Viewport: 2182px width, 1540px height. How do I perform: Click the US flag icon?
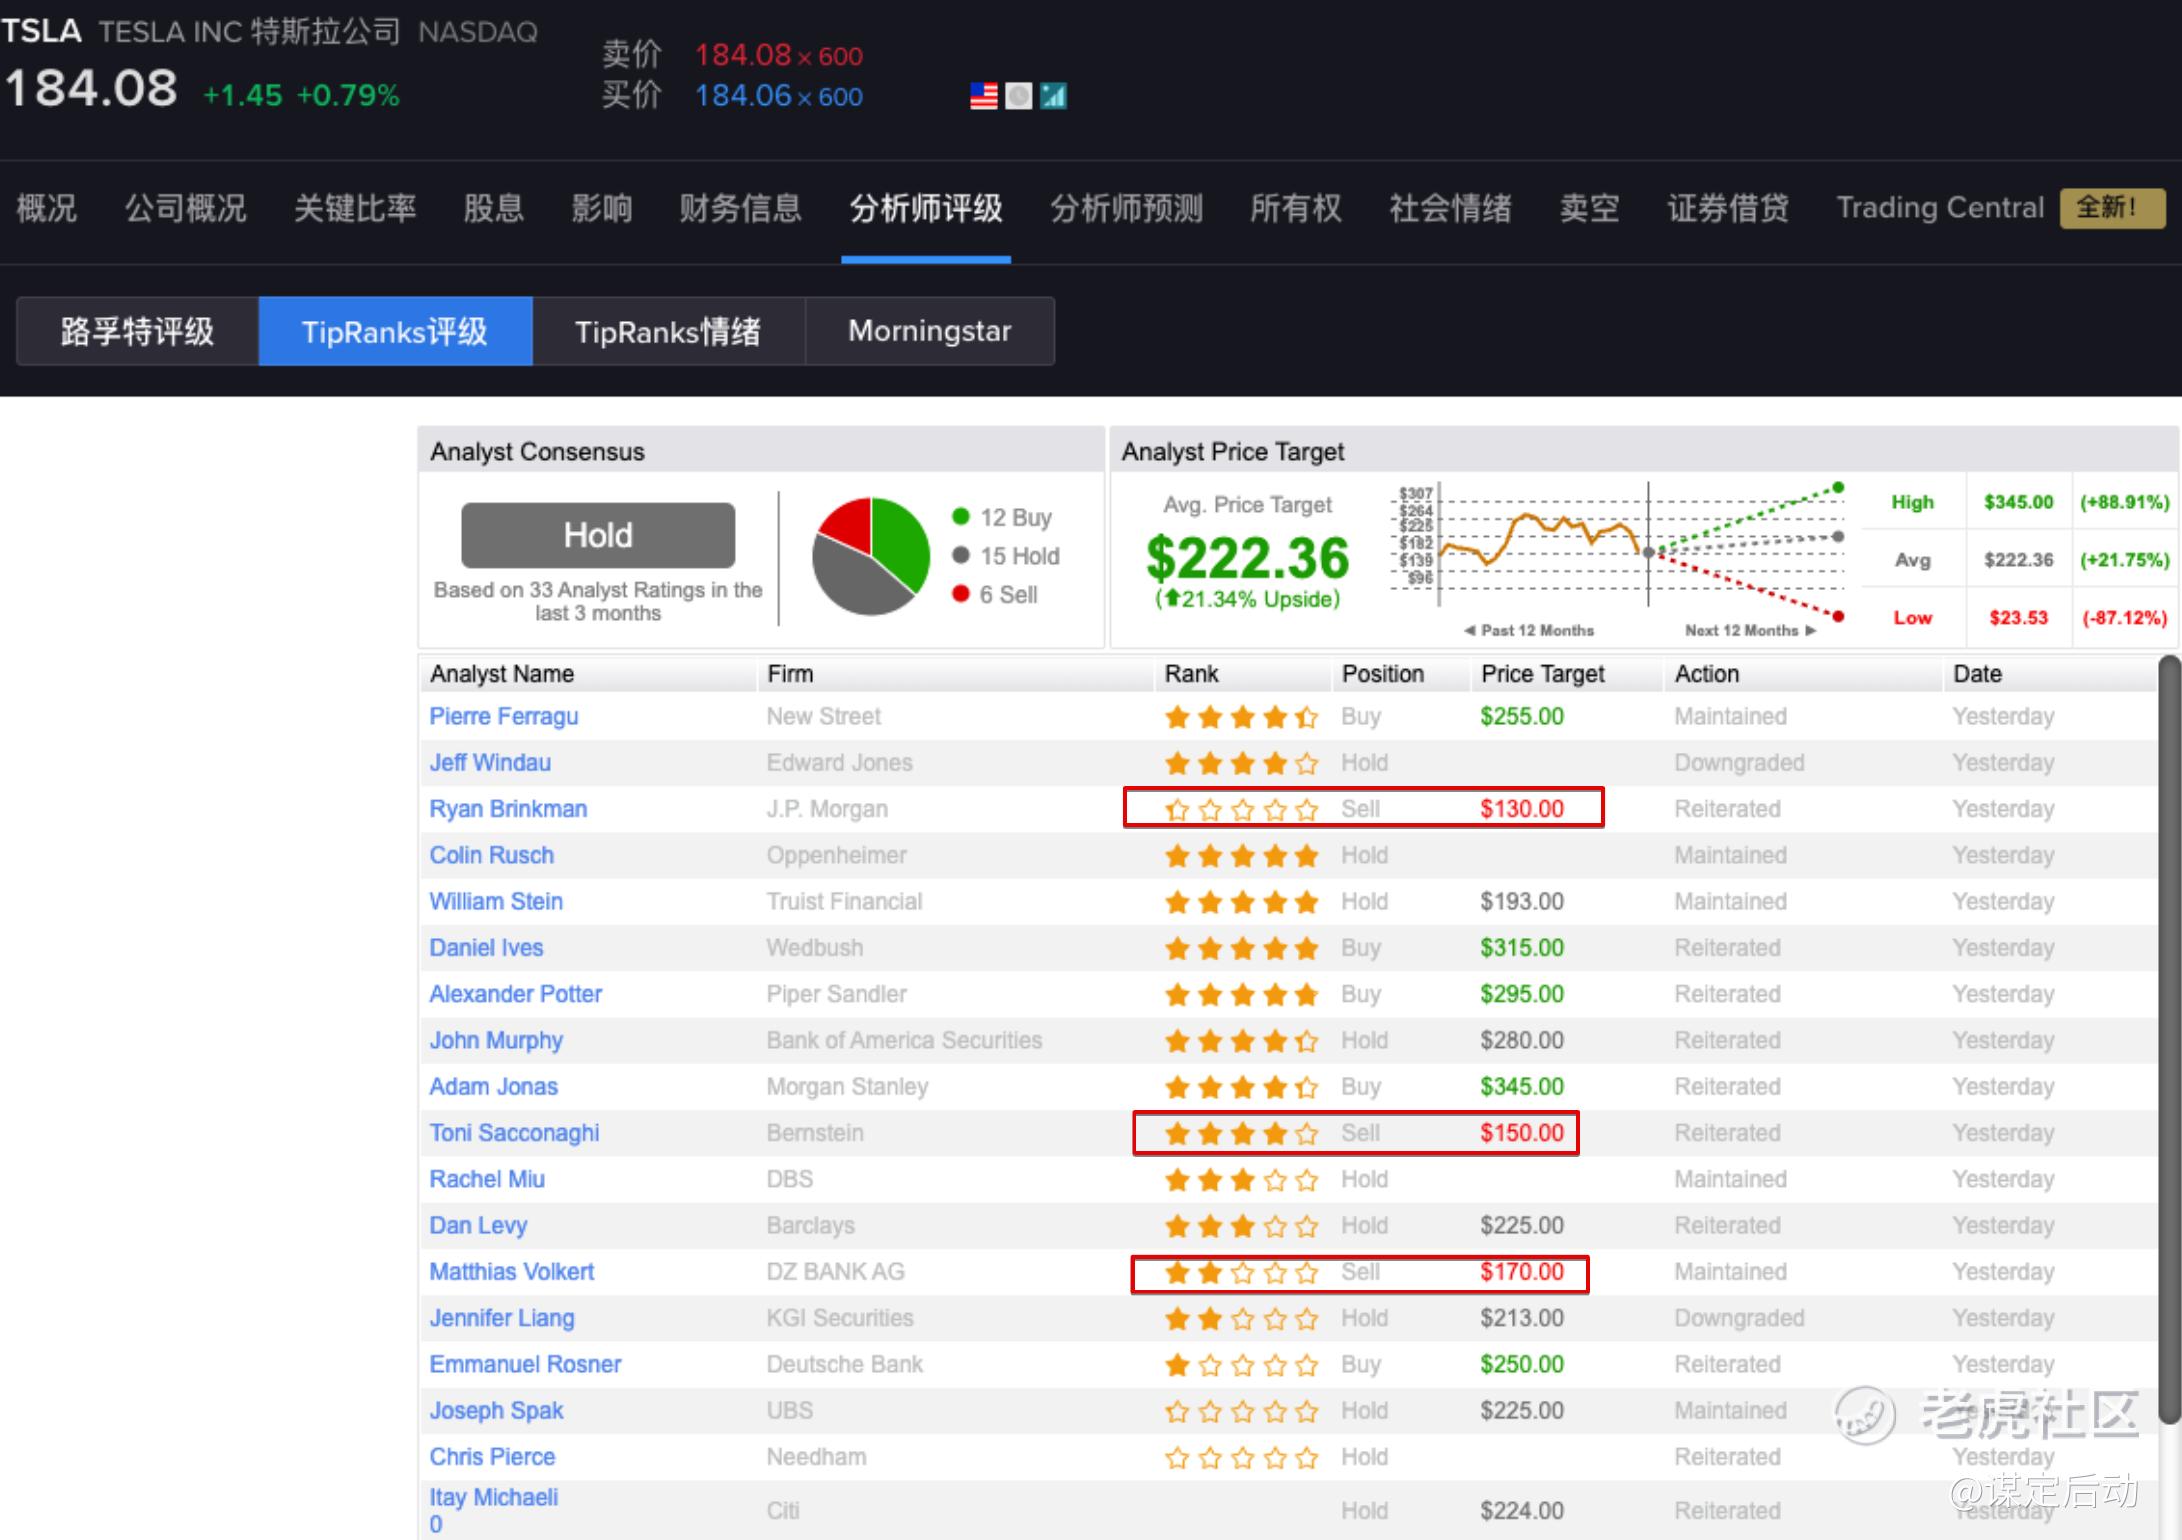pos(984,96)
